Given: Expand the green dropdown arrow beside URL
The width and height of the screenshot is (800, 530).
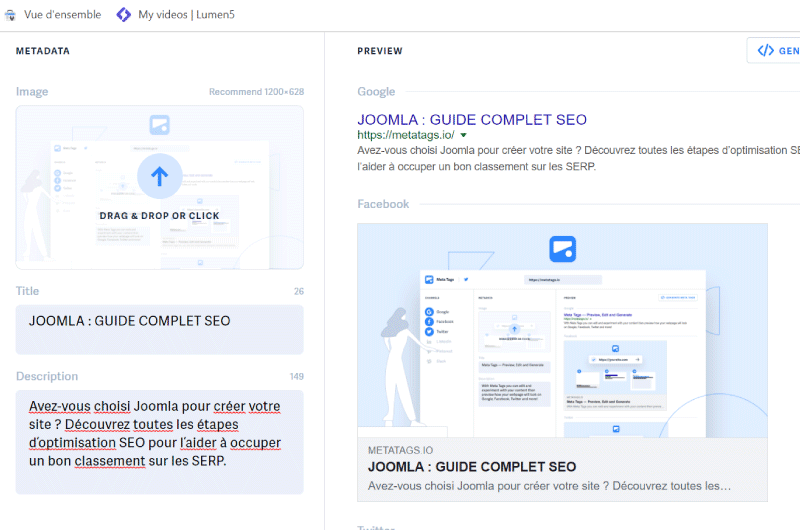Looking at the screenshot, I should tap(463, 135).
